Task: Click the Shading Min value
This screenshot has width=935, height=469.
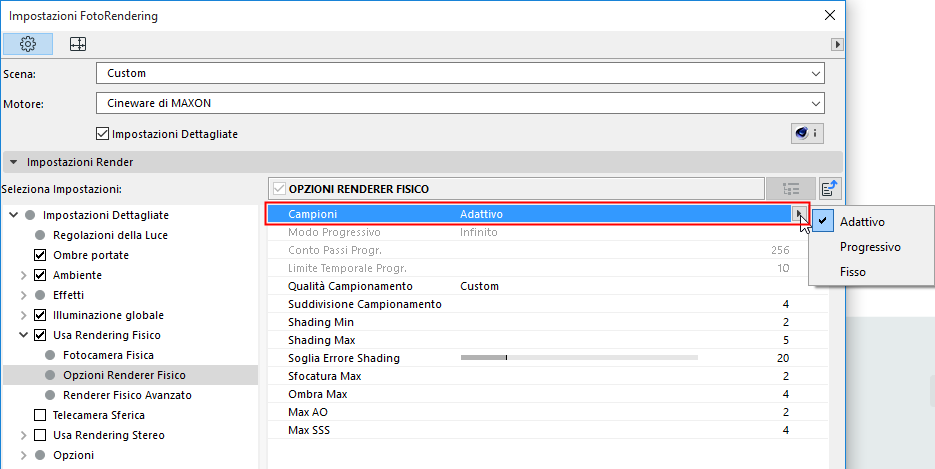Action: pyautogui.click(x=786, y=322)
